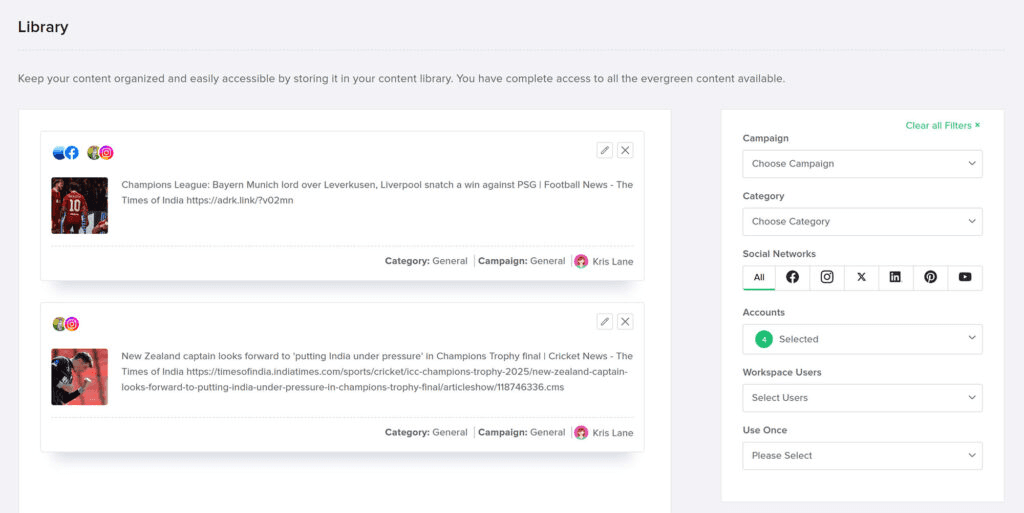Click Campaign: General on New Zealand post
1024x513 pixels.
tap(521, 432)
